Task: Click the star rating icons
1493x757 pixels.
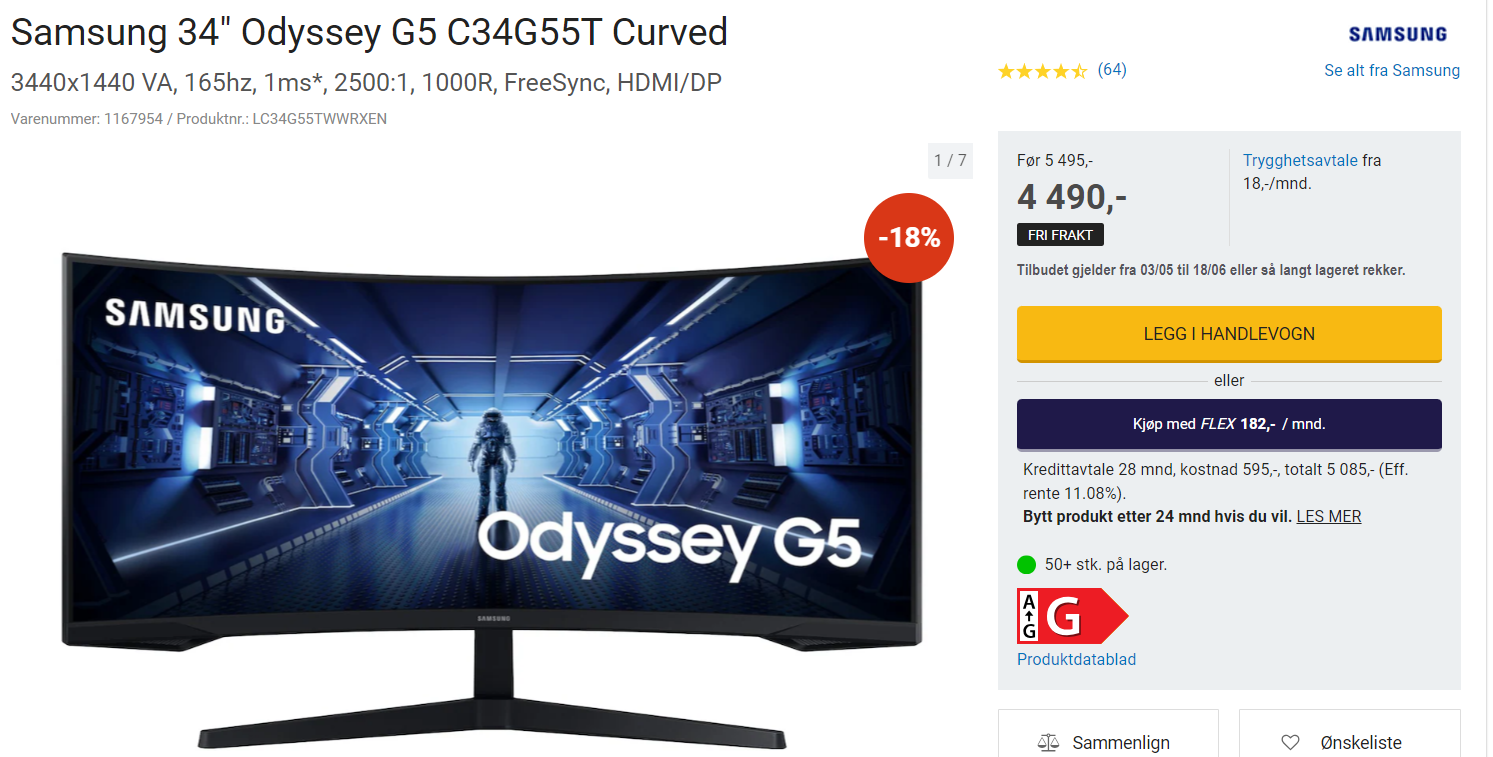Action: (1043, 71)
